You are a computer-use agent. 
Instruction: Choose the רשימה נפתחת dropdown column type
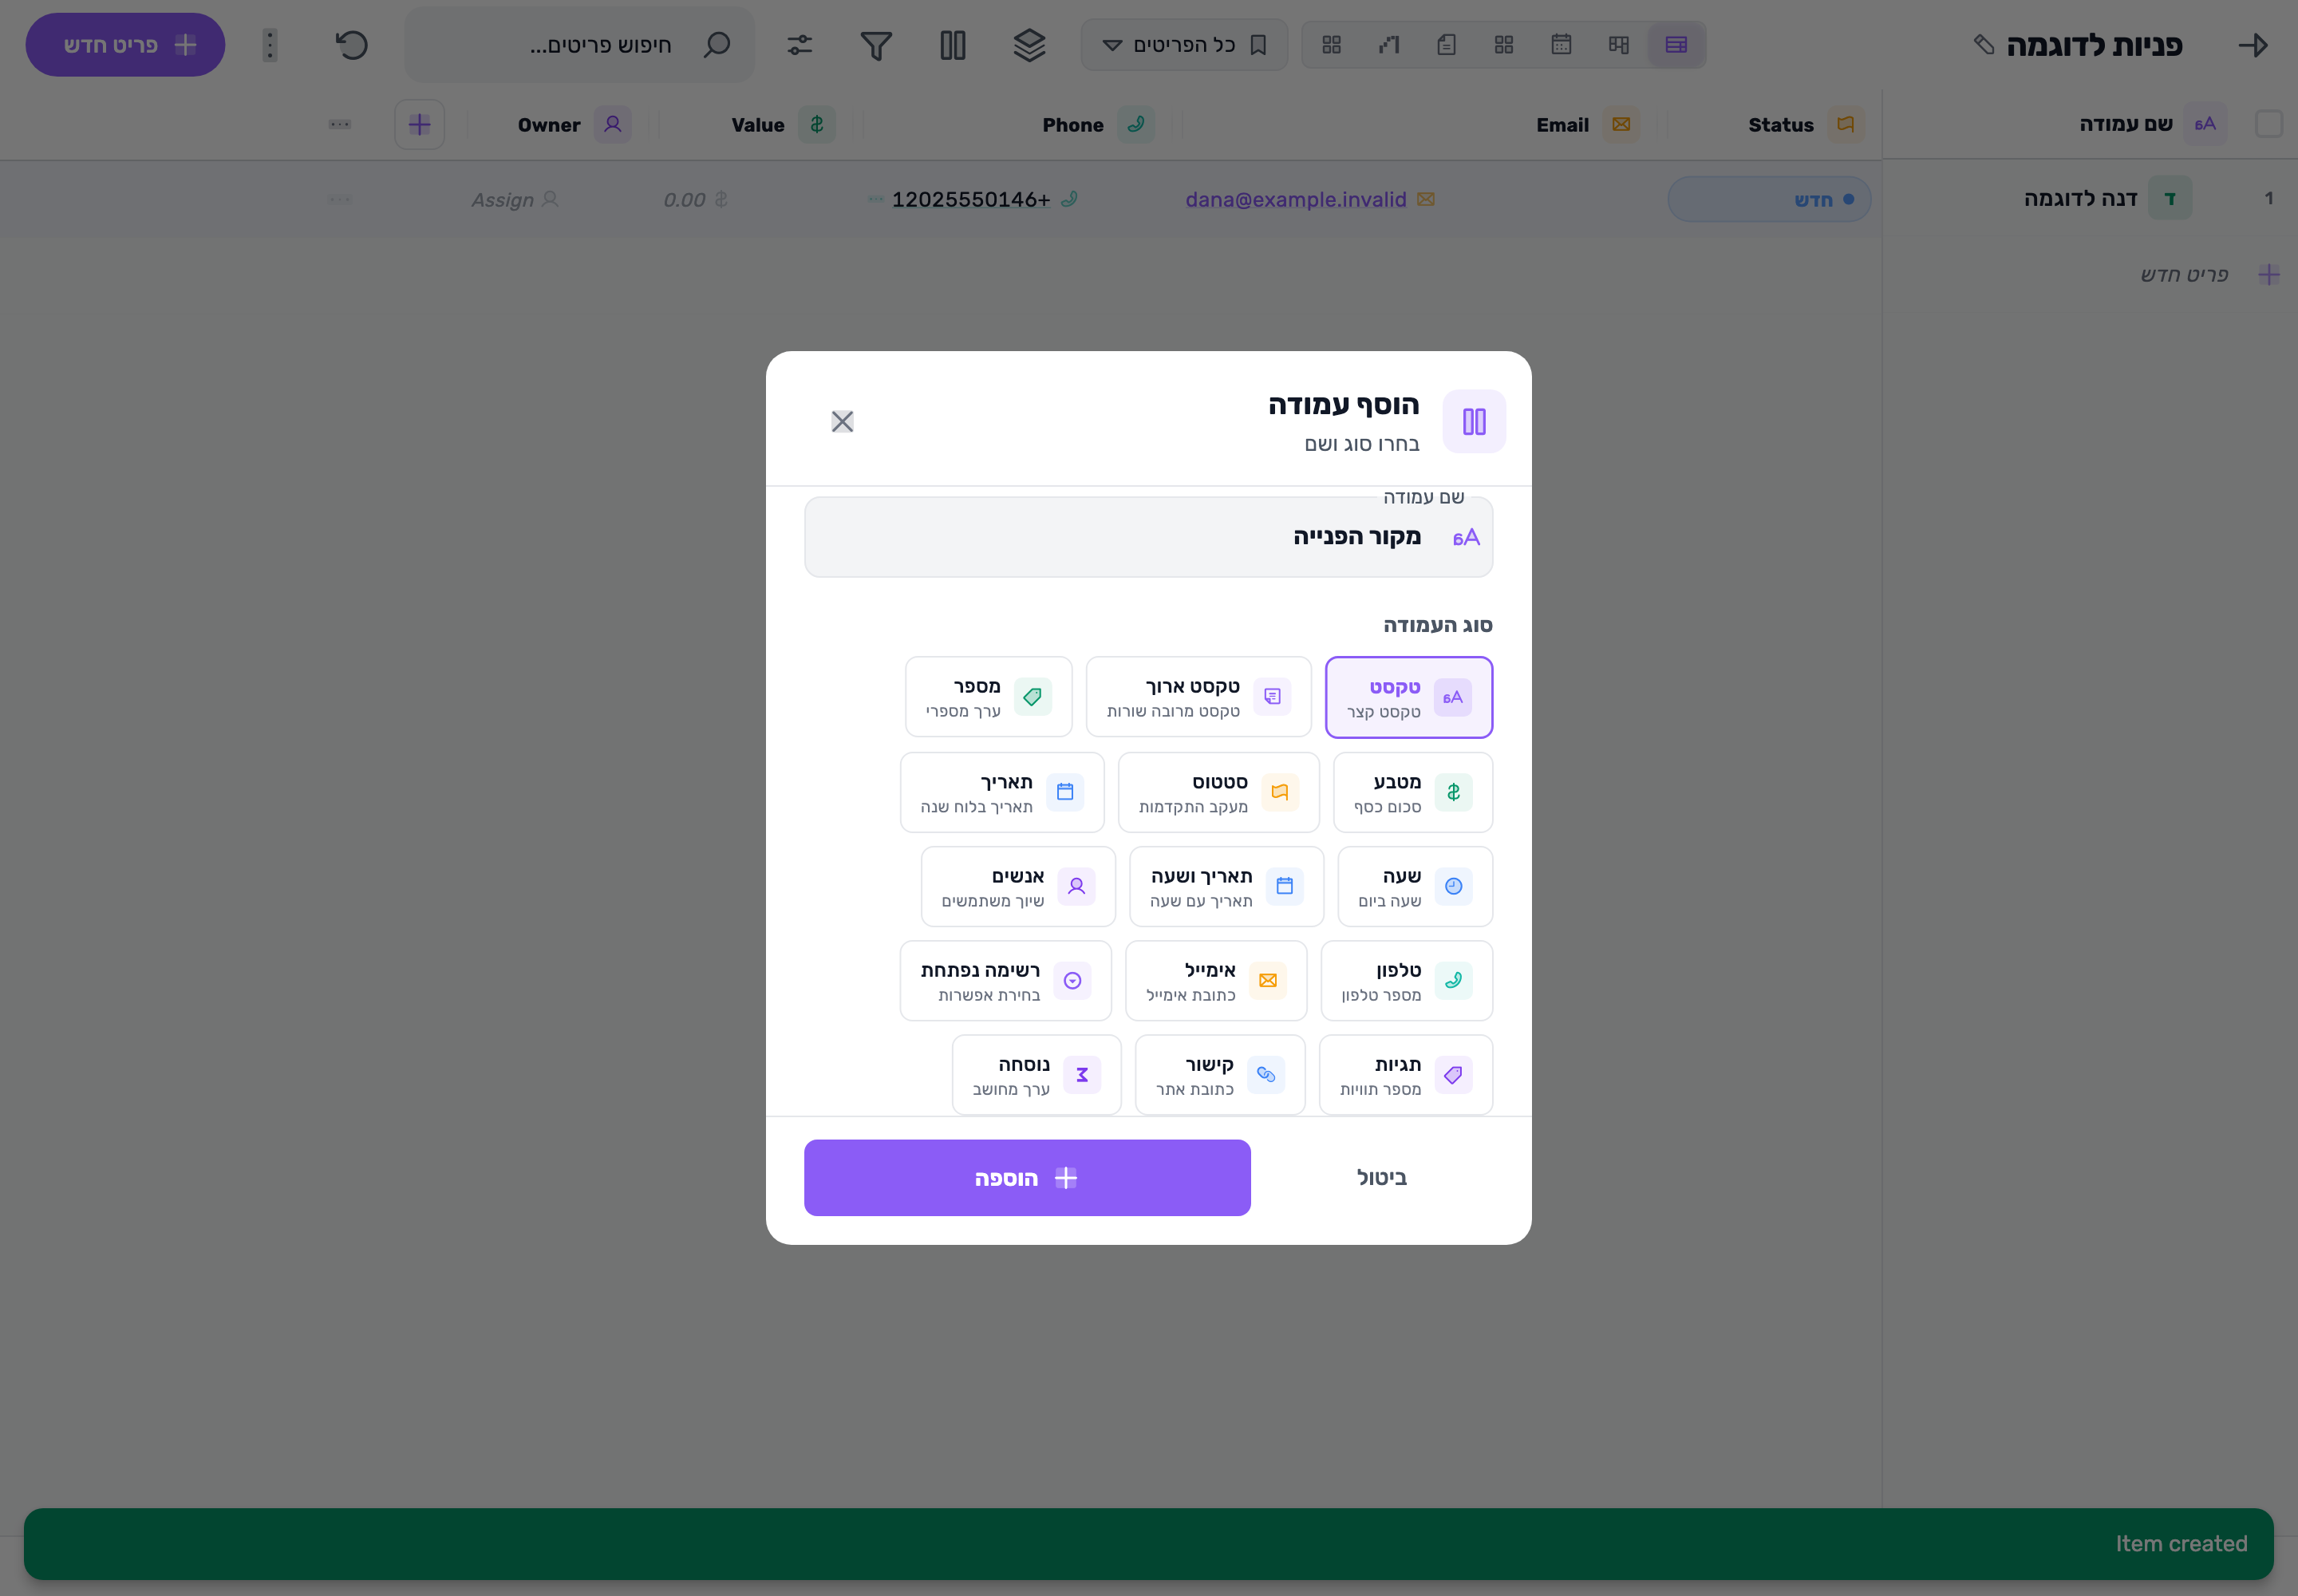pos(1005,980)
